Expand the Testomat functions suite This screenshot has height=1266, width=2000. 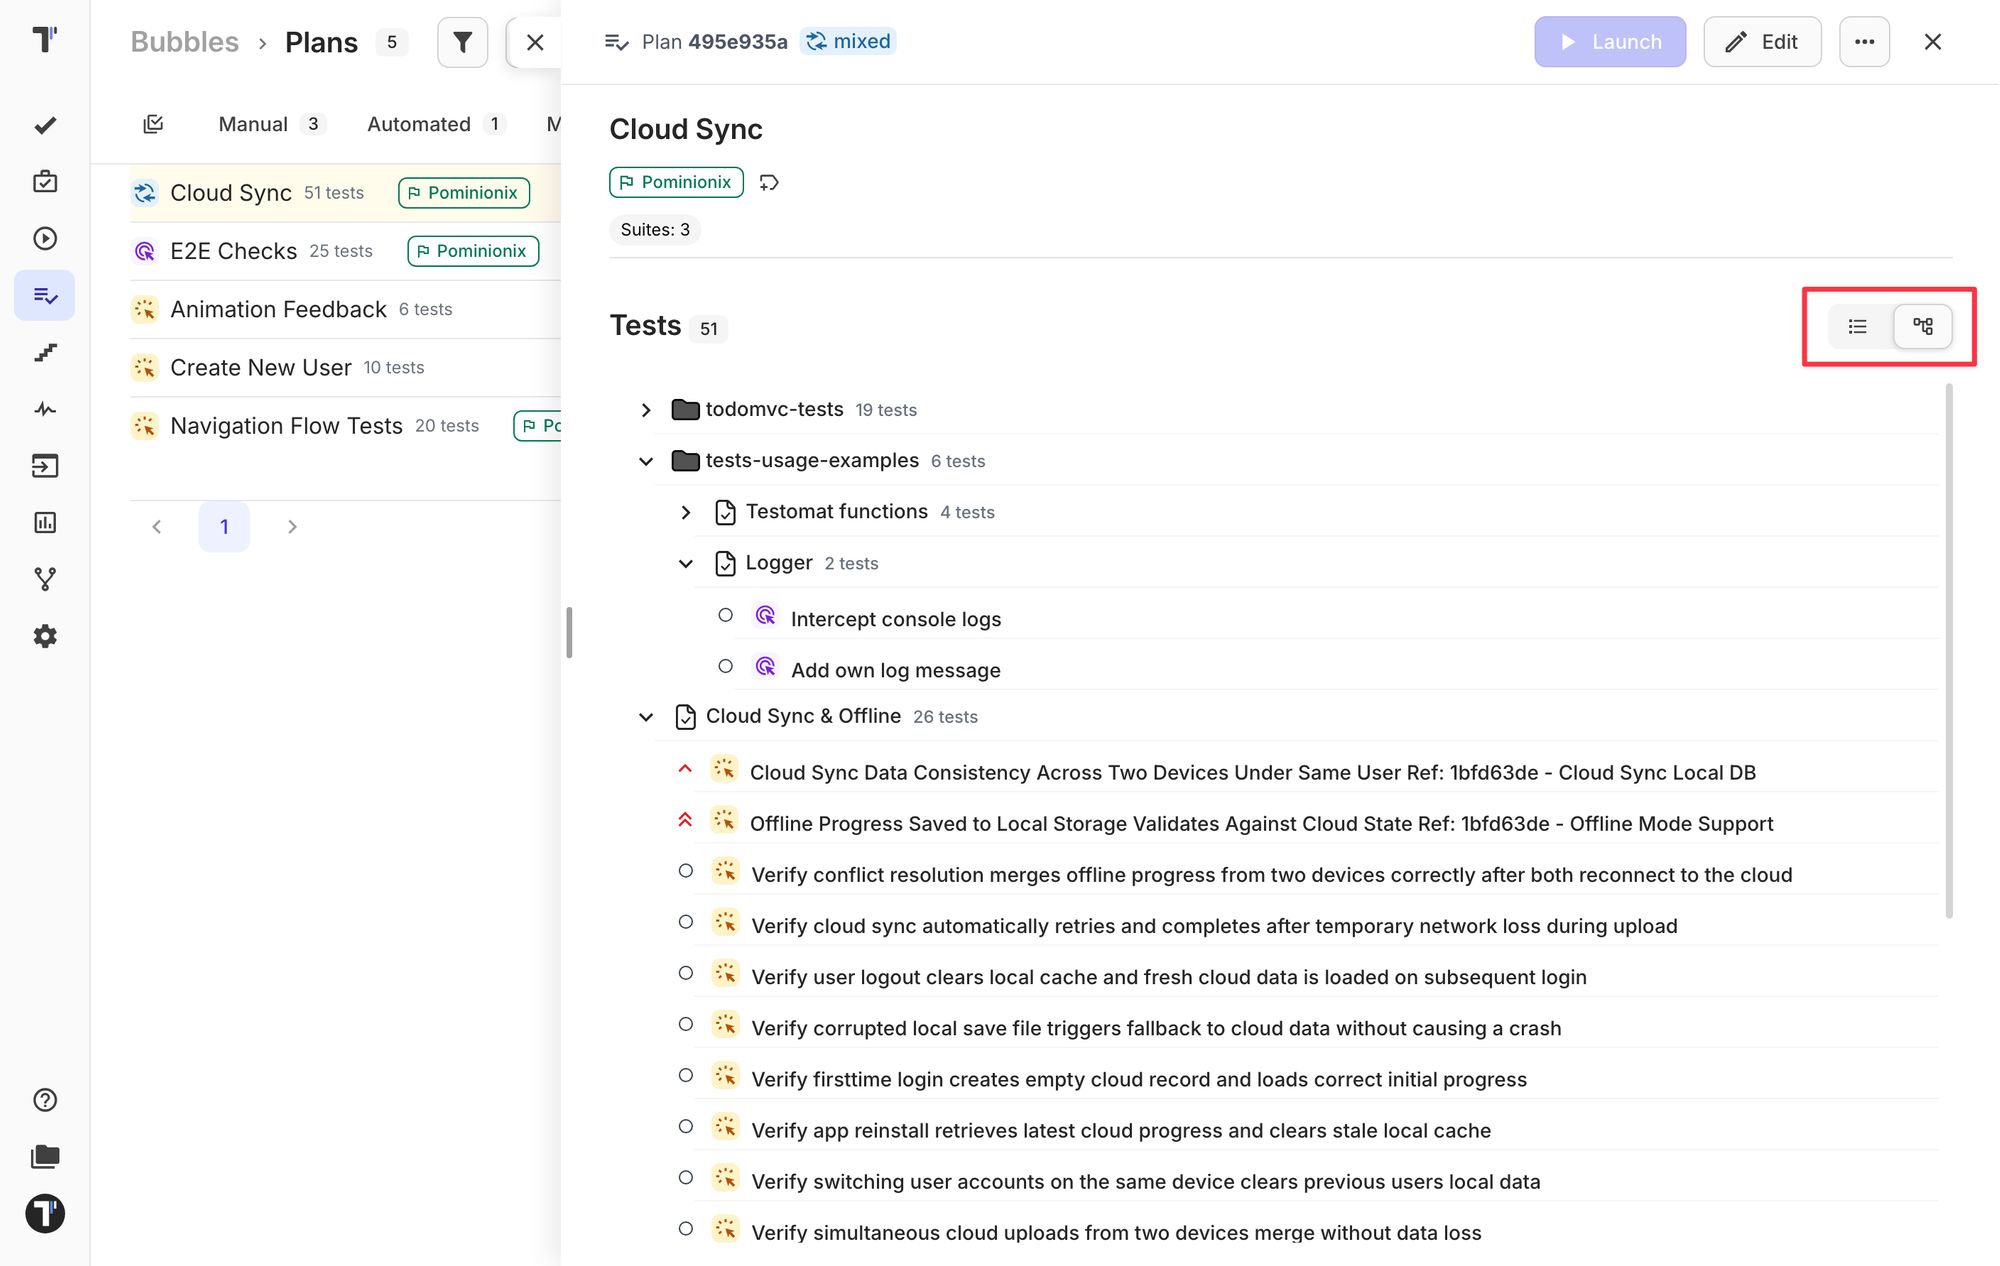686,512
